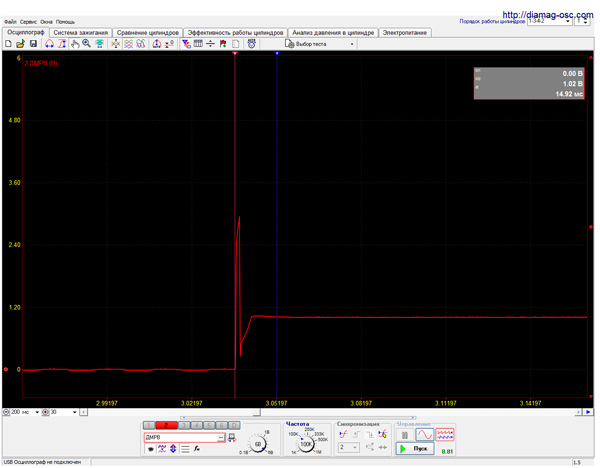600x468 pixels.
Task: Open the Помощь menu
Action: 65,22
